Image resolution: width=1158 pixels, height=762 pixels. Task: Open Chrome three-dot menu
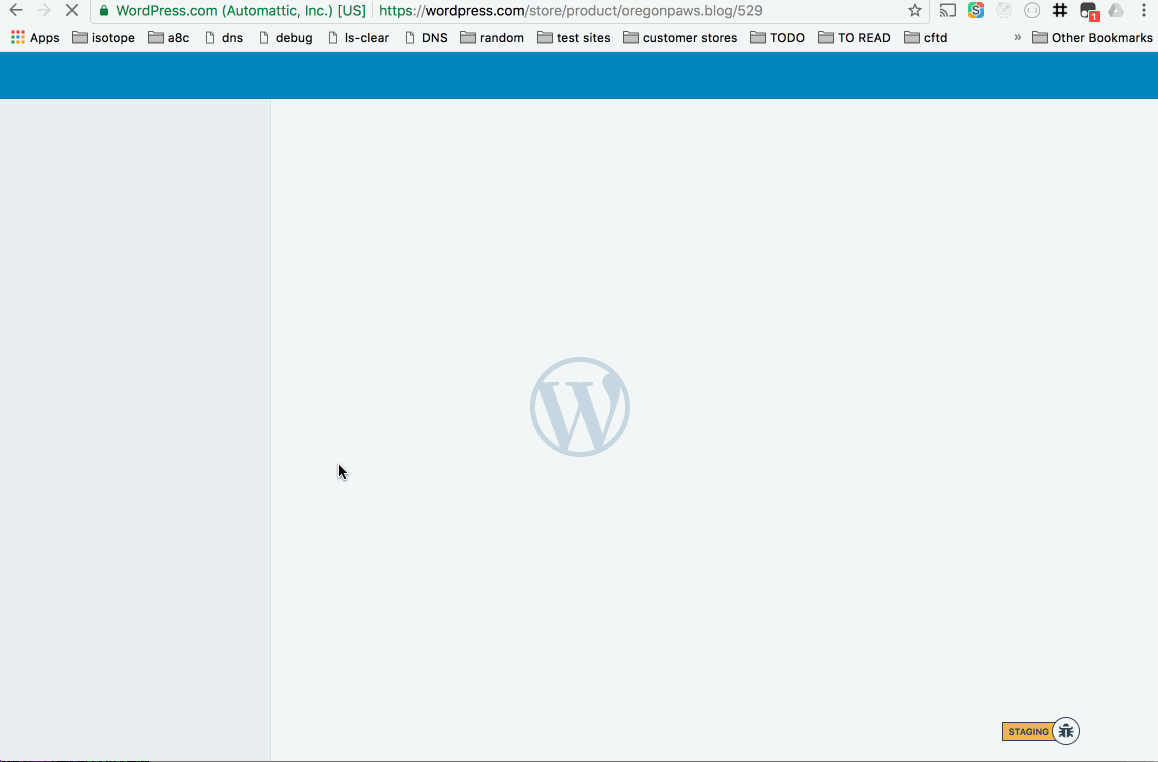point(1144,10)
